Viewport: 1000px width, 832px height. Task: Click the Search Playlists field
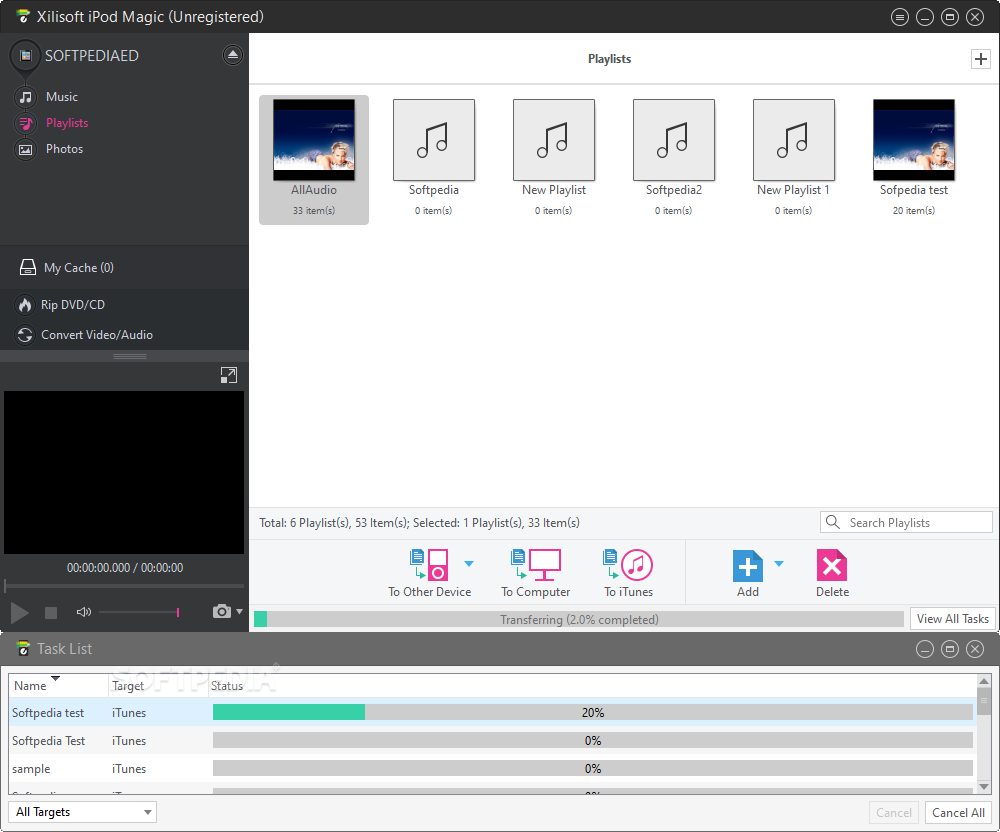pyautogui.click(x=906, y=522)
